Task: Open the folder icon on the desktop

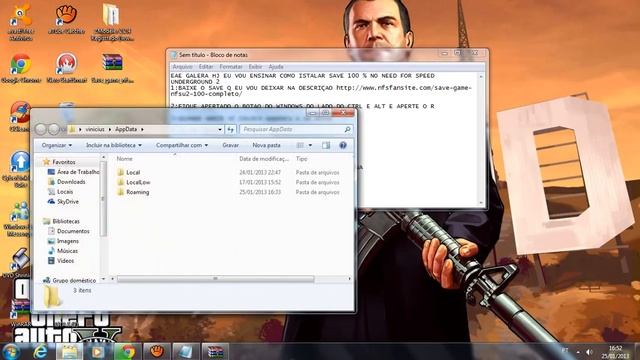Action: coord(112,21)
